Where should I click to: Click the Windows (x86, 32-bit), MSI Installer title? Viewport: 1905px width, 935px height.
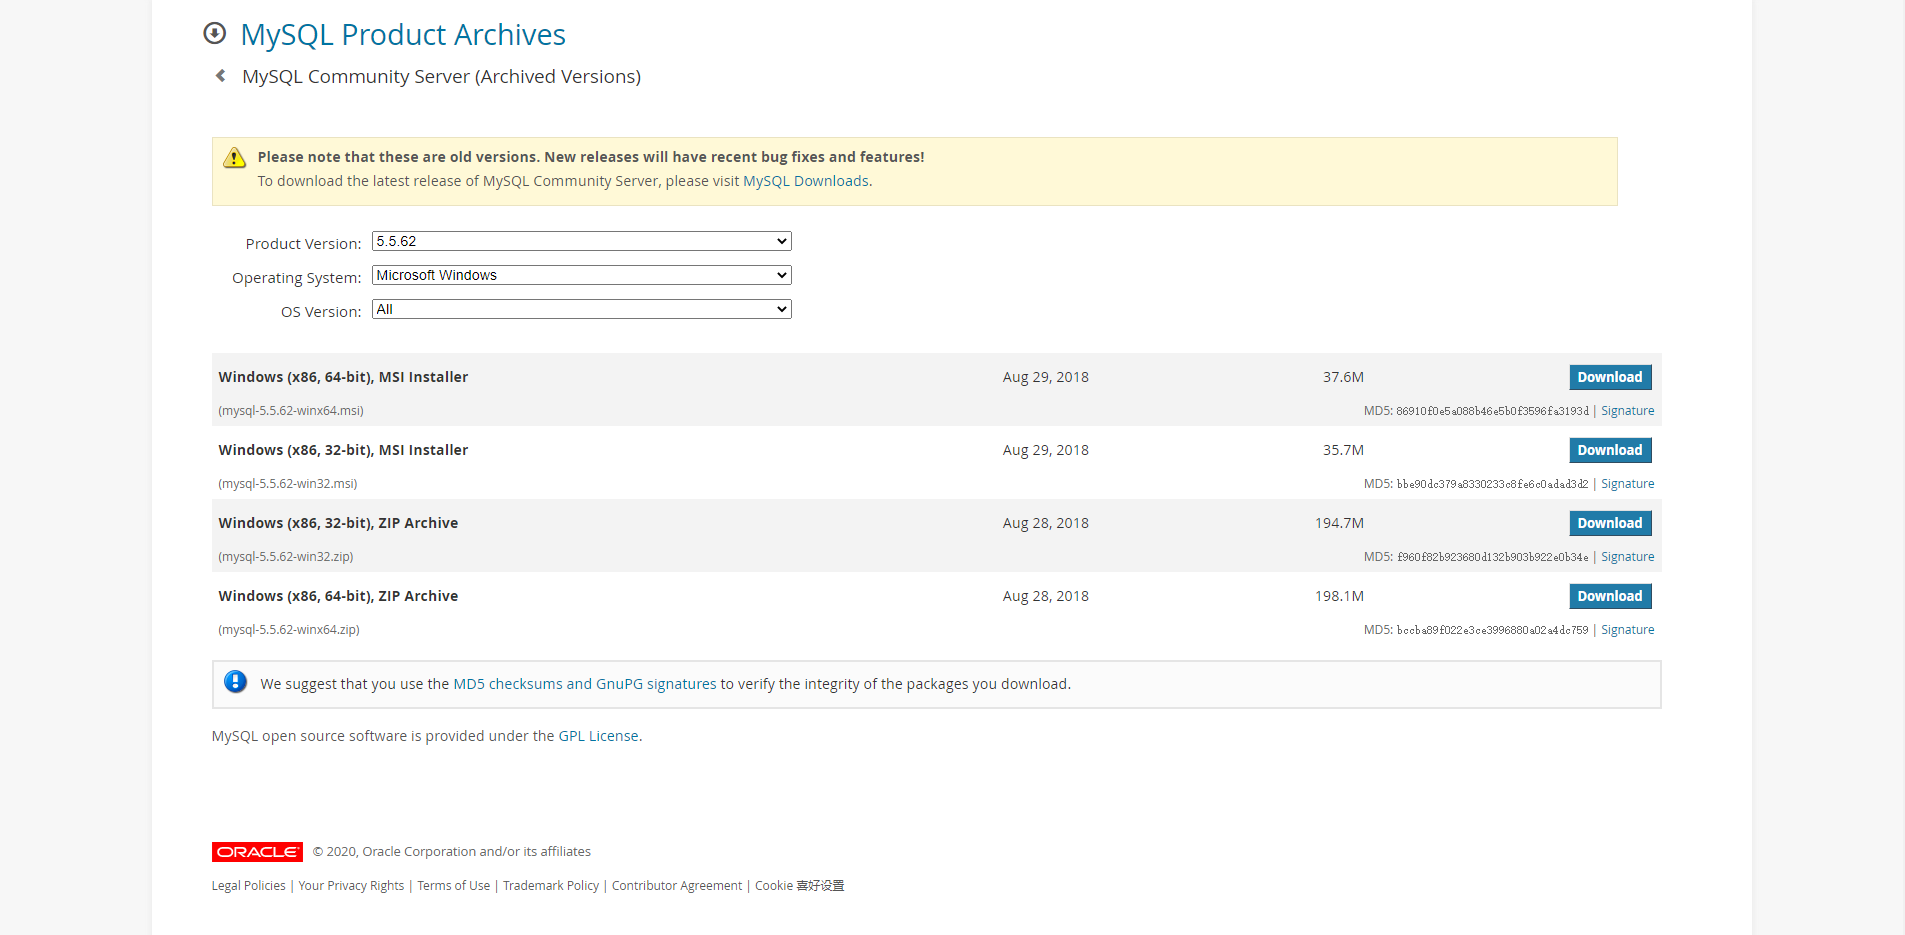[x=343, y=450]
